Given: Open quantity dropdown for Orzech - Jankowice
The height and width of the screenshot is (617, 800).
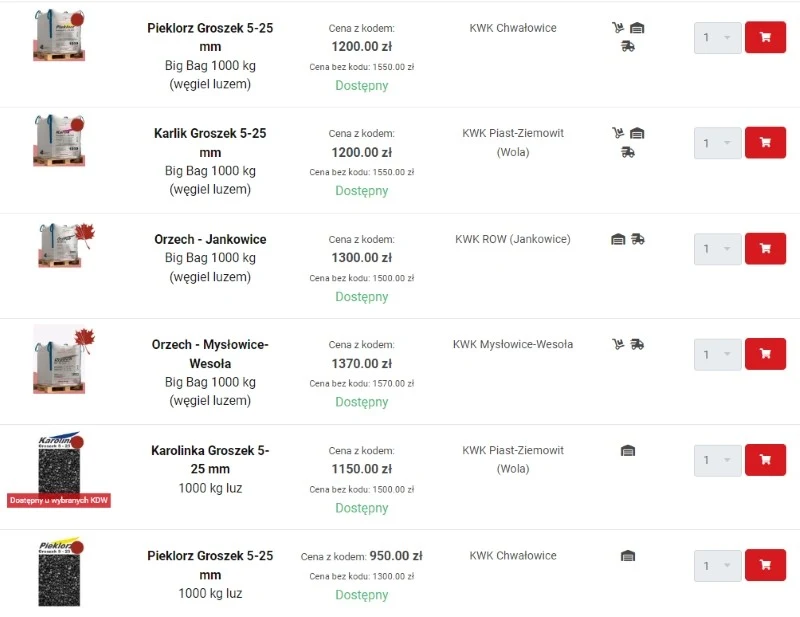Looking at the screenshot, I should coord(717,249).
